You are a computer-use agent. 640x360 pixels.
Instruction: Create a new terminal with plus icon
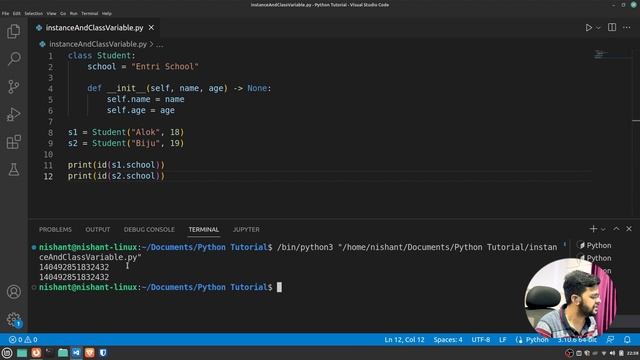pyautogui.click(x=593, y=229)
